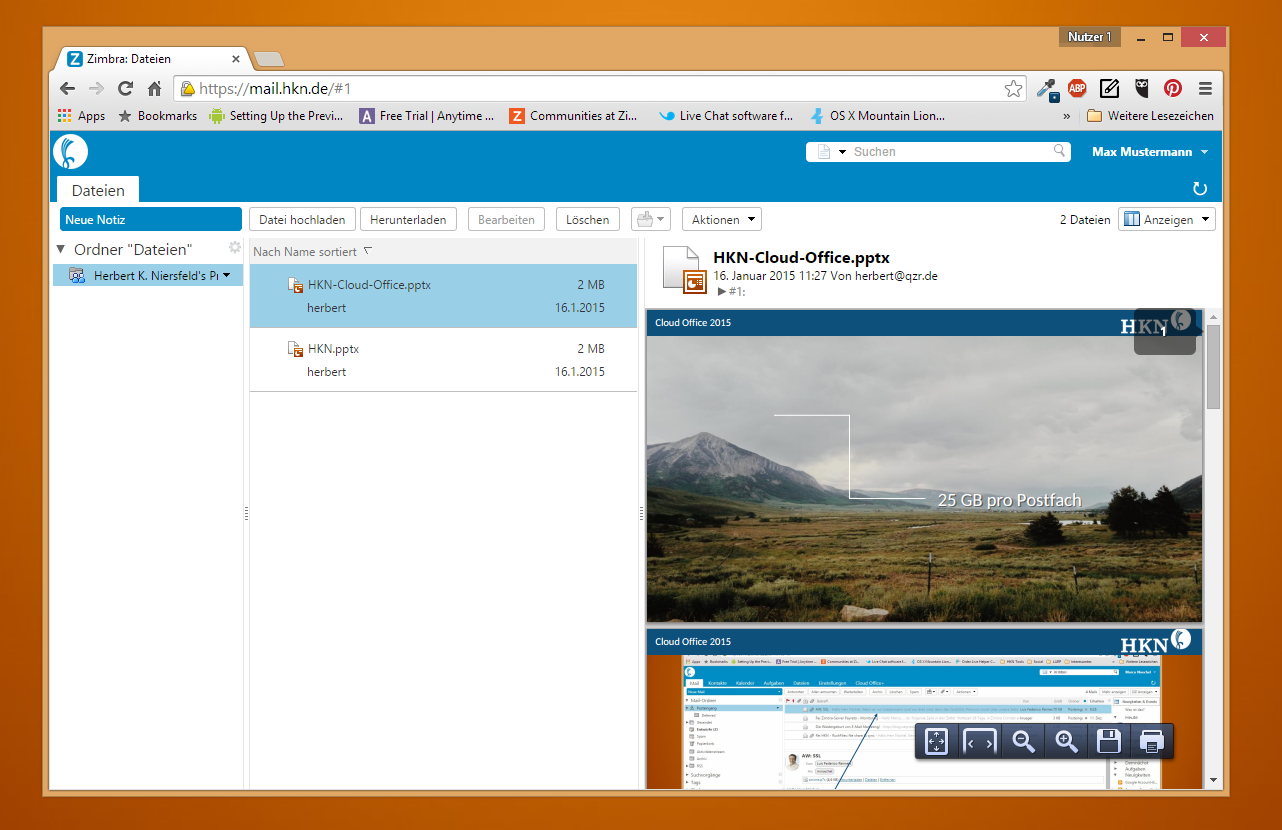The height and width of the screenshot is (830, 1282).
Task: Click the PowerPoint icon of HKN.pptx in the list
Action: point(295,349)
